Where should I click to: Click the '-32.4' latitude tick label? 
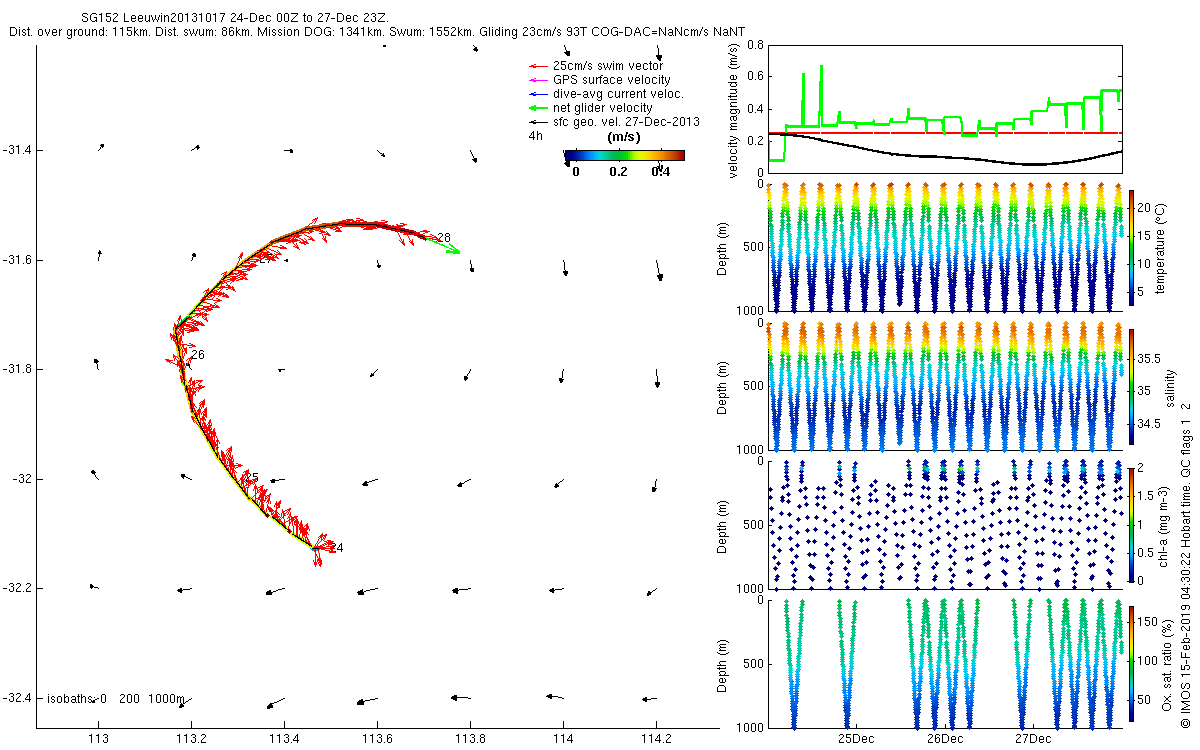click(18, 698)
